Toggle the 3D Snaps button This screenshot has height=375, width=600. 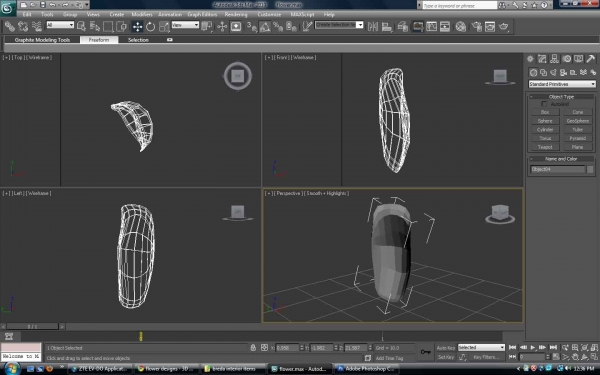(x=251, y=26)
